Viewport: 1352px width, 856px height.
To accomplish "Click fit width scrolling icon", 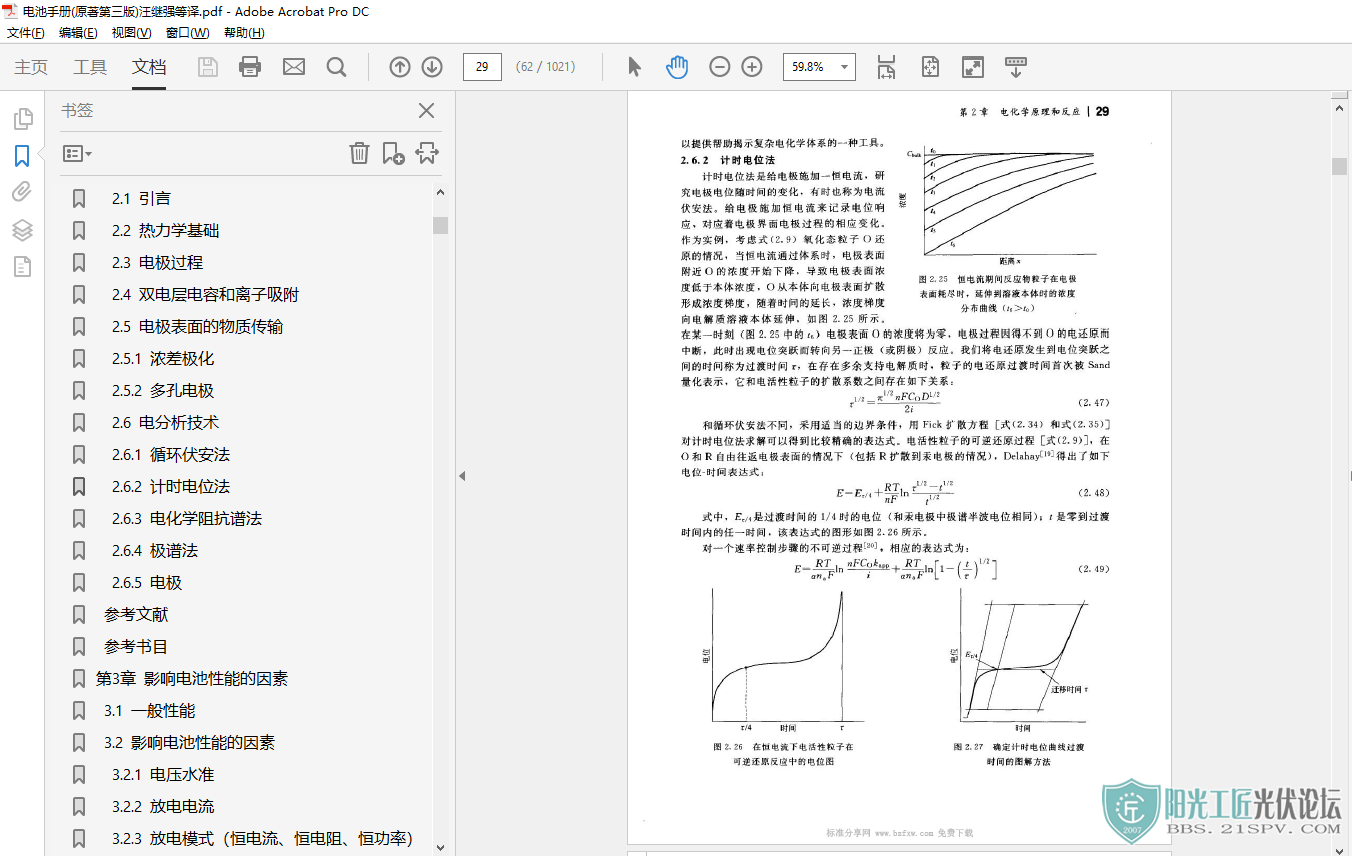I will click(887, 67).
